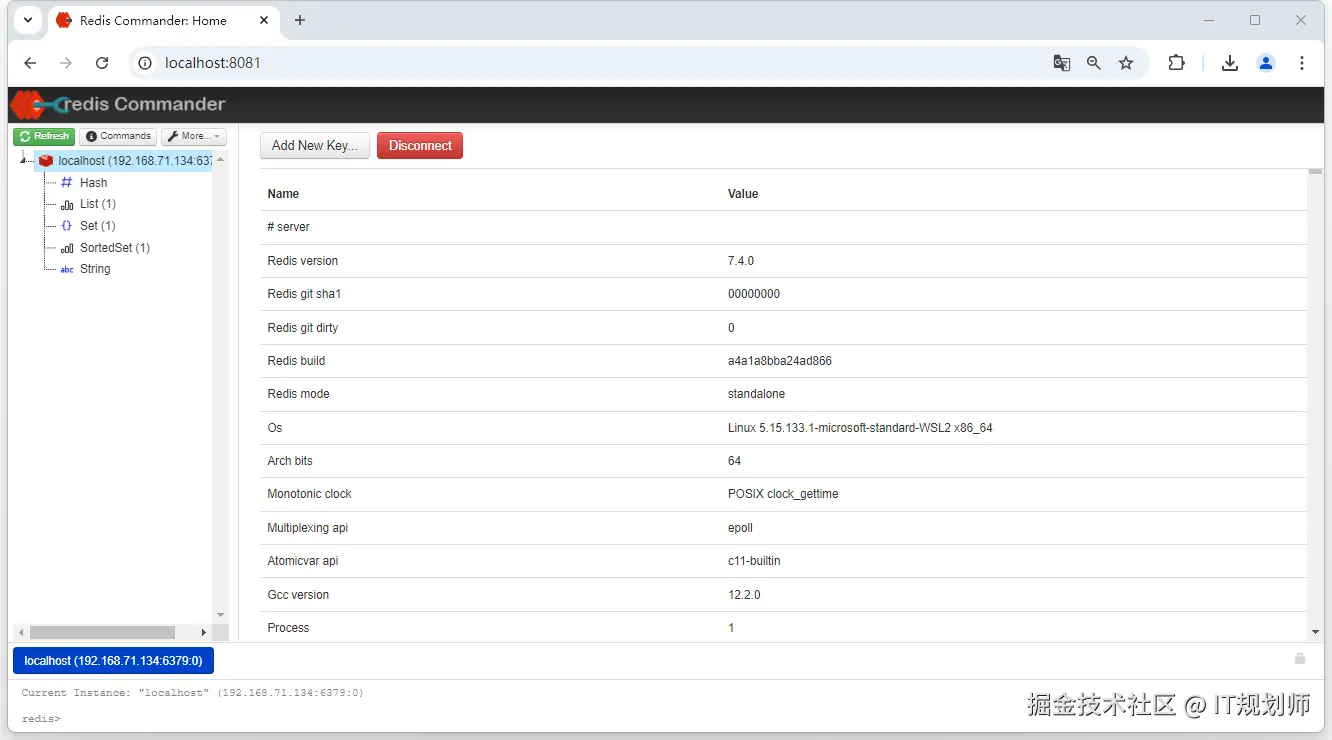Click the Process row label
1332x740 pixels.
(288, 628)
